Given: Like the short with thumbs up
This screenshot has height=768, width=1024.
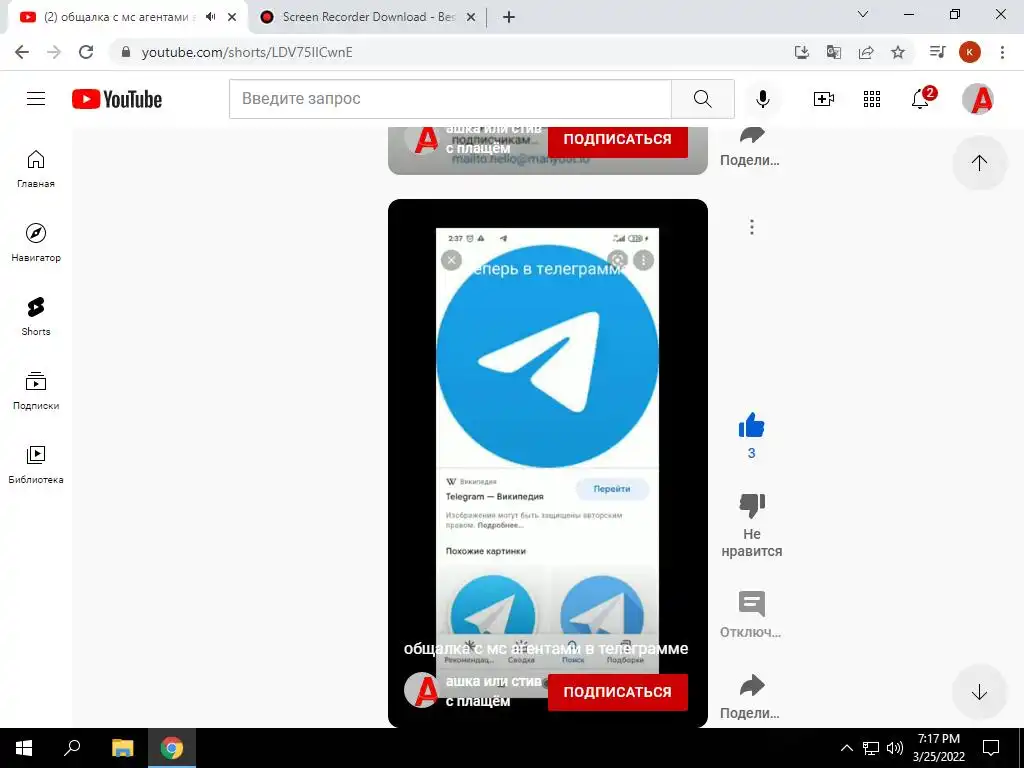Looking at the screenshot, I should coord(752,426).
